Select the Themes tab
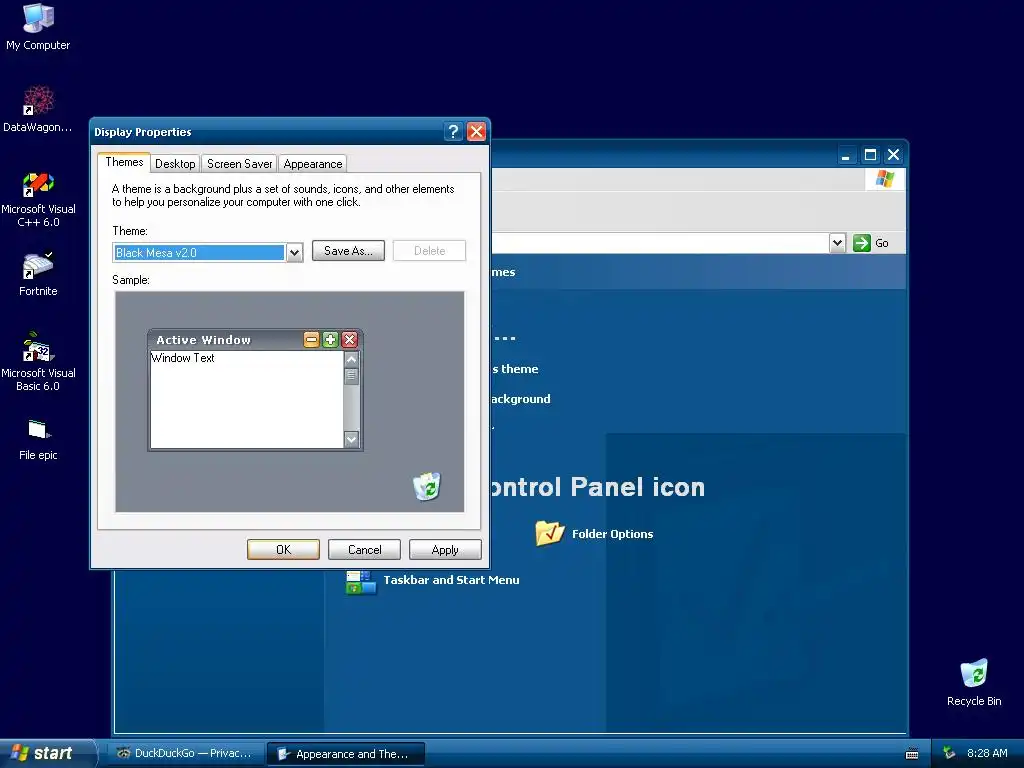Screen dimensions: 1024x768 pyautogui.click(x=124, y=162)
